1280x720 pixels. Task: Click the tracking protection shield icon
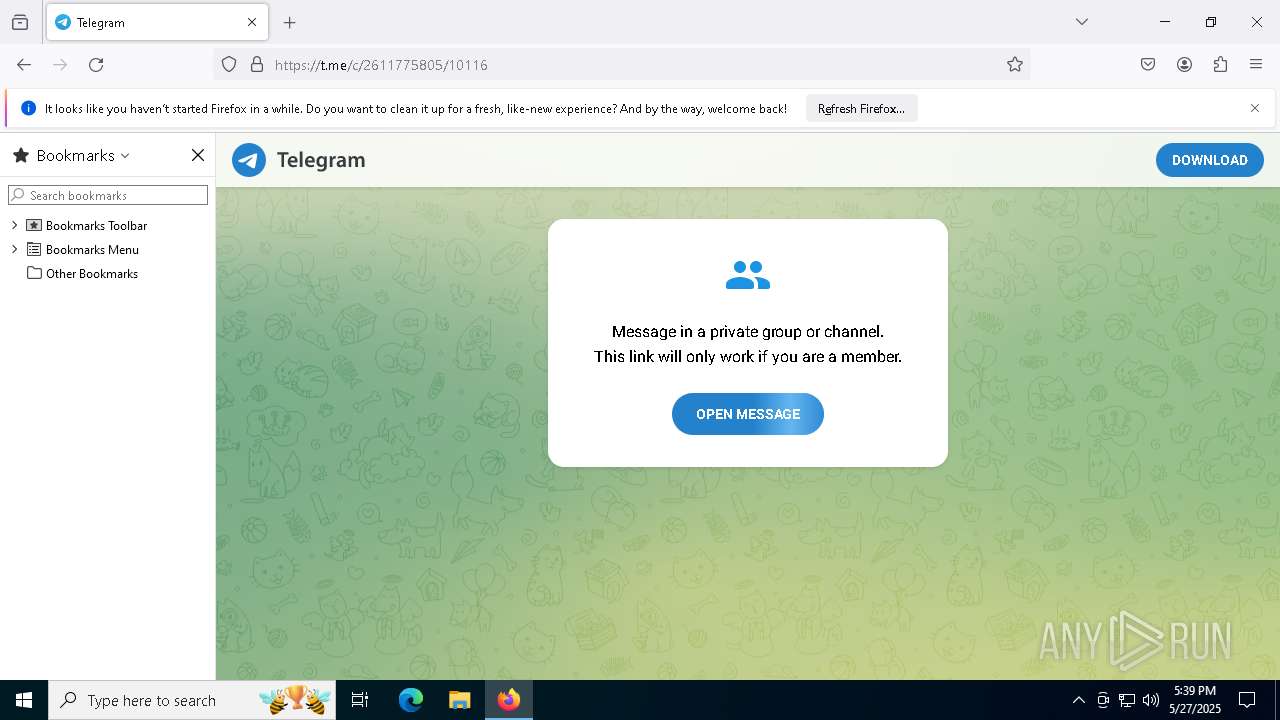pos(229,65)
